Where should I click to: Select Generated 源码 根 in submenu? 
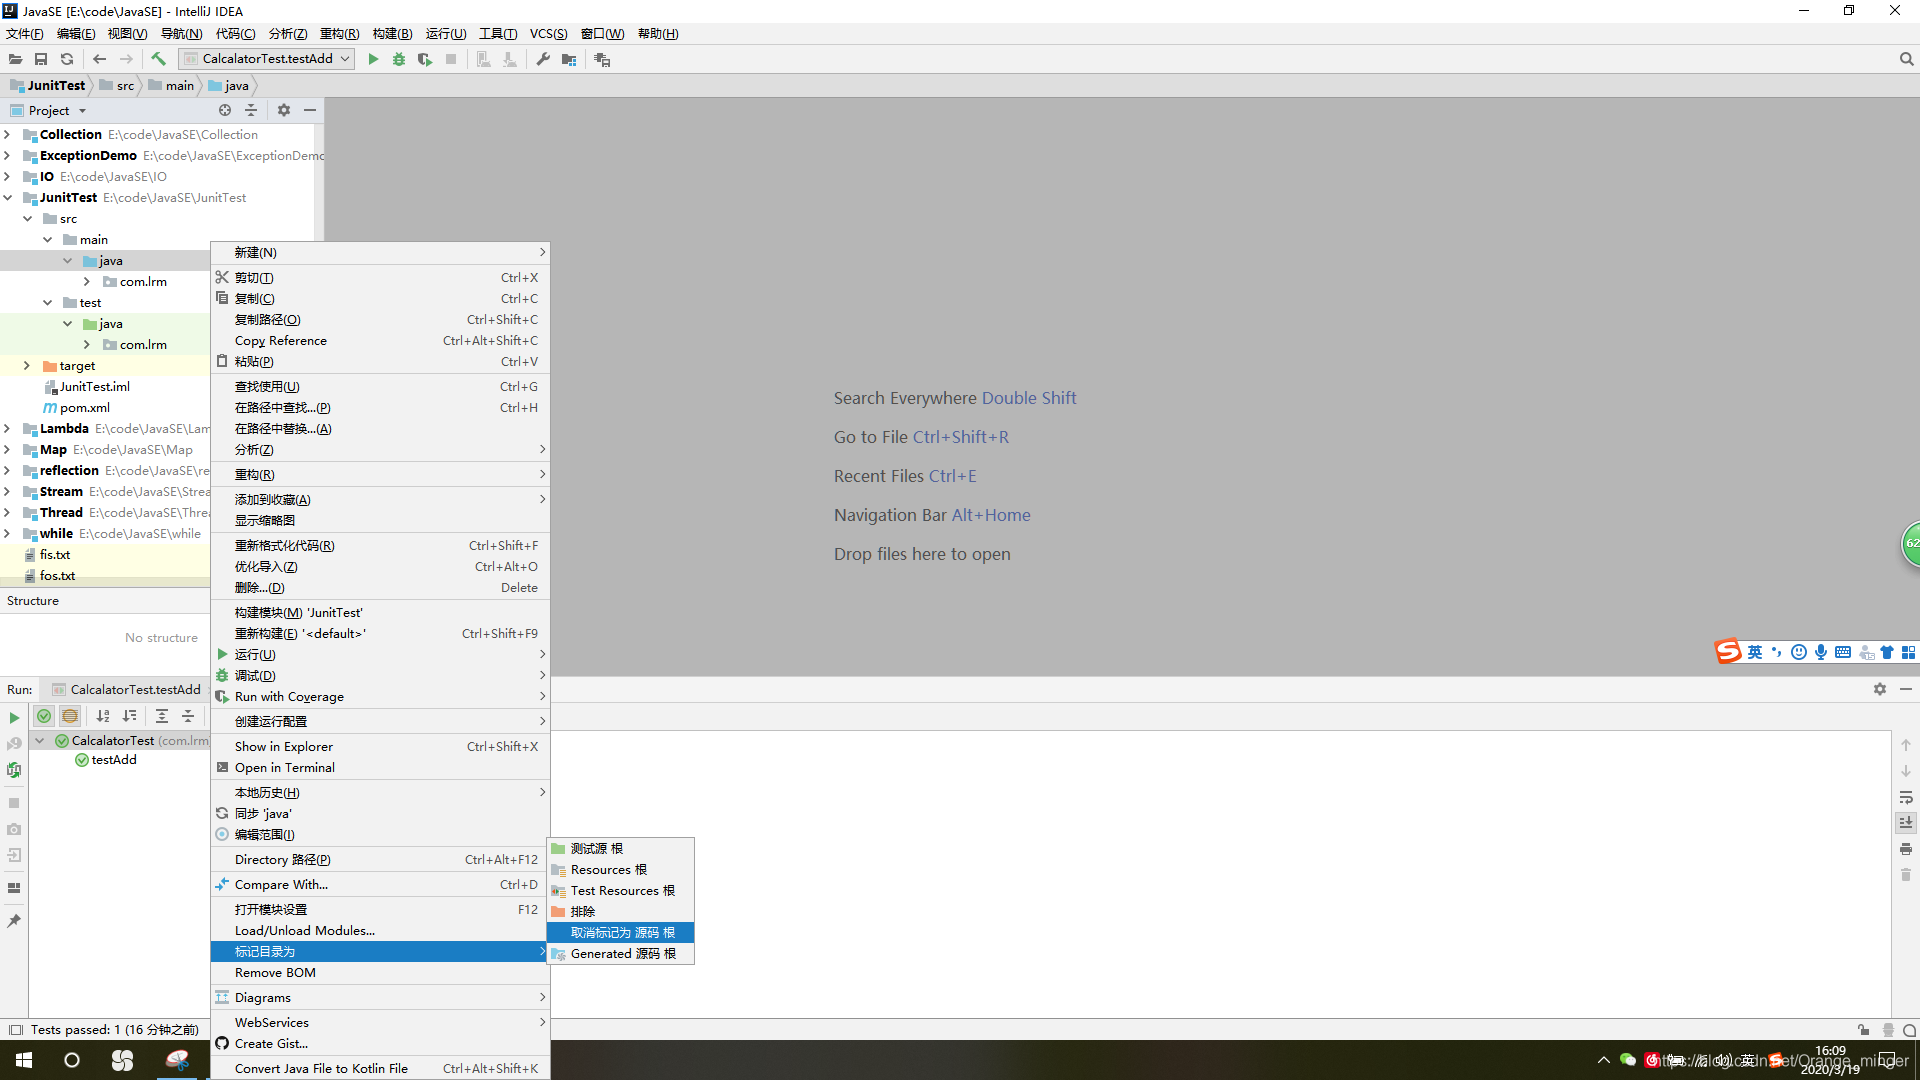pyautogui.click(x=620, y=953)
